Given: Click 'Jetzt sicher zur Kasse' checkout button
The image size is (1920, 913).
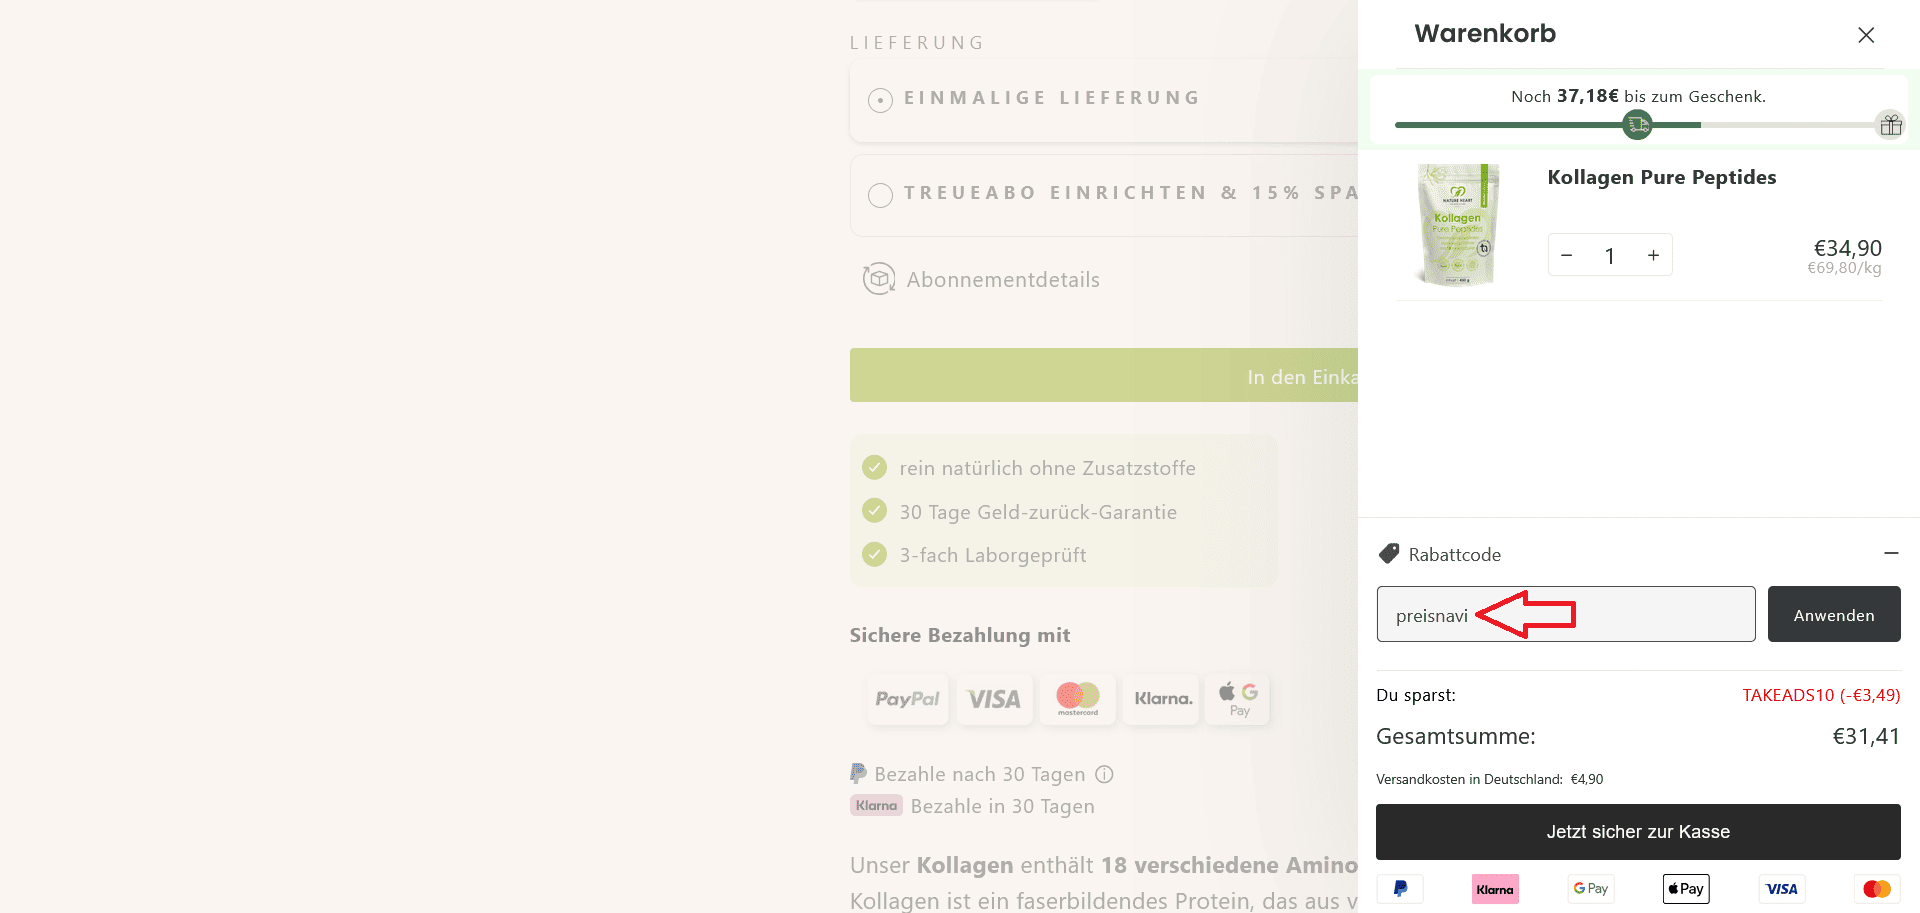Looking at the screenshot, I should click(1638, 831).
